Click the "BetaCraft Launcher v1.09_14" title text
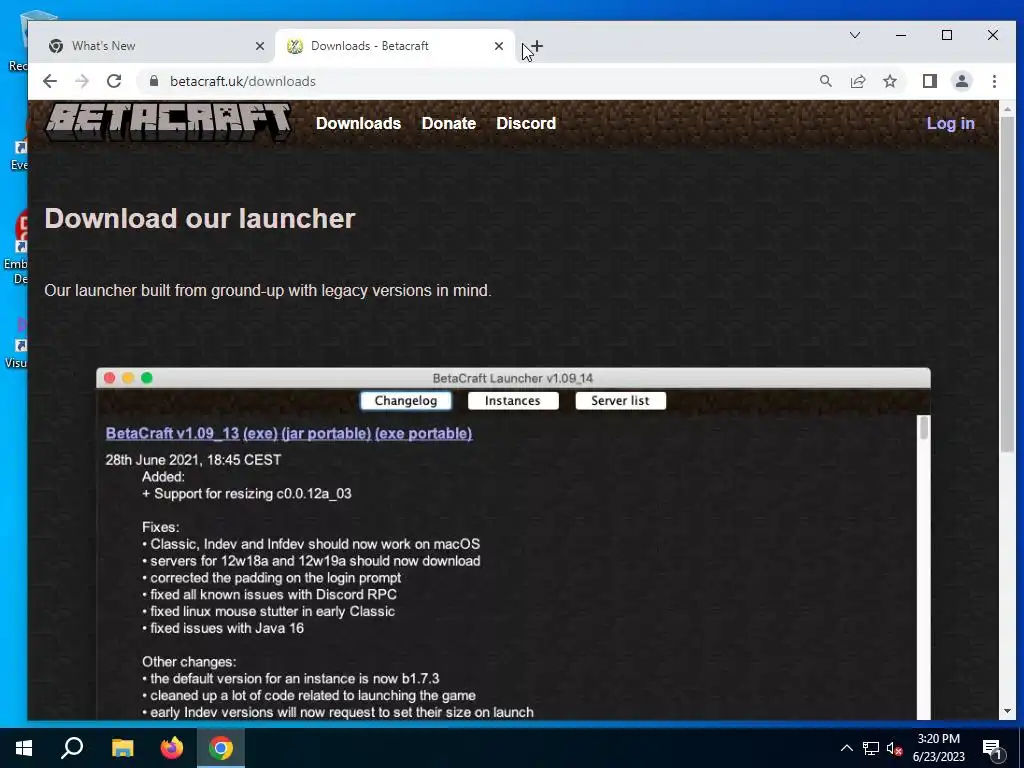Image resolution: width=1024 pixels, height=768 pixels. click(513, 378)
